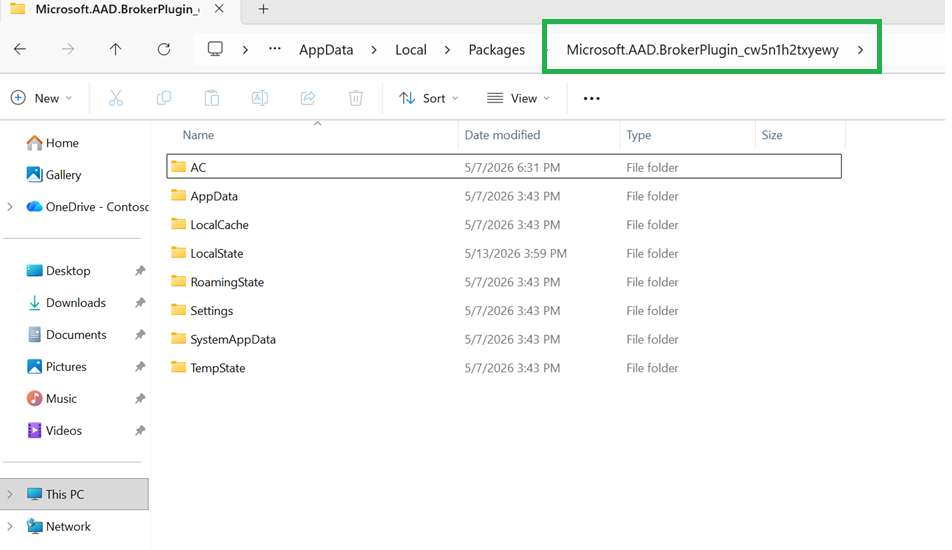This screenshot has width=952, height=550.
Task: Click pin icon next to Music
Action: pyautogui.click(x=140, y=399)
